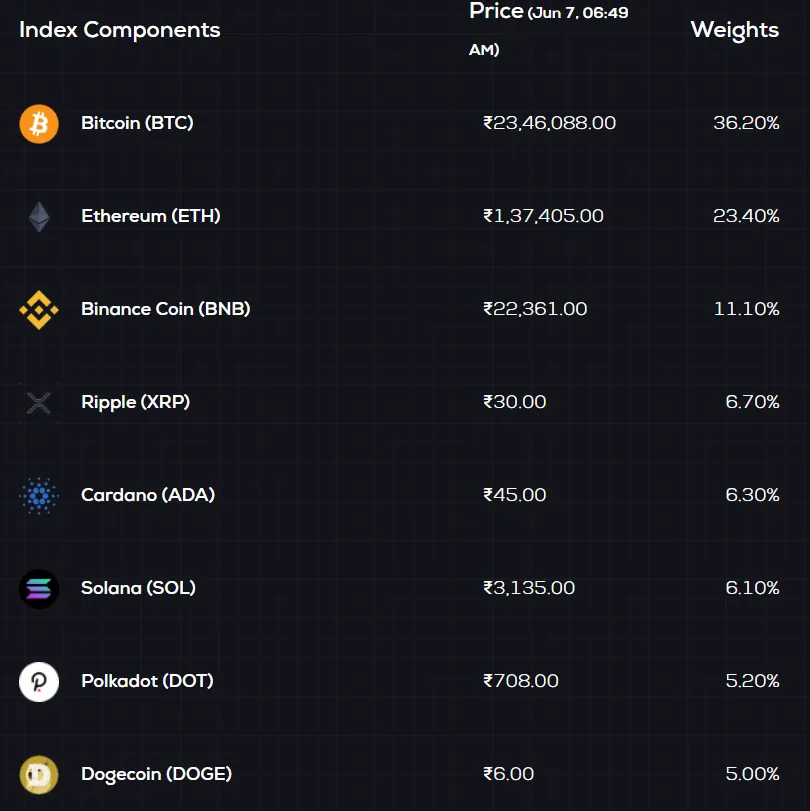This screenshot has height=811, width=810.
Task: Click the white Polkadot icon
Action: [x=39, y=682]
